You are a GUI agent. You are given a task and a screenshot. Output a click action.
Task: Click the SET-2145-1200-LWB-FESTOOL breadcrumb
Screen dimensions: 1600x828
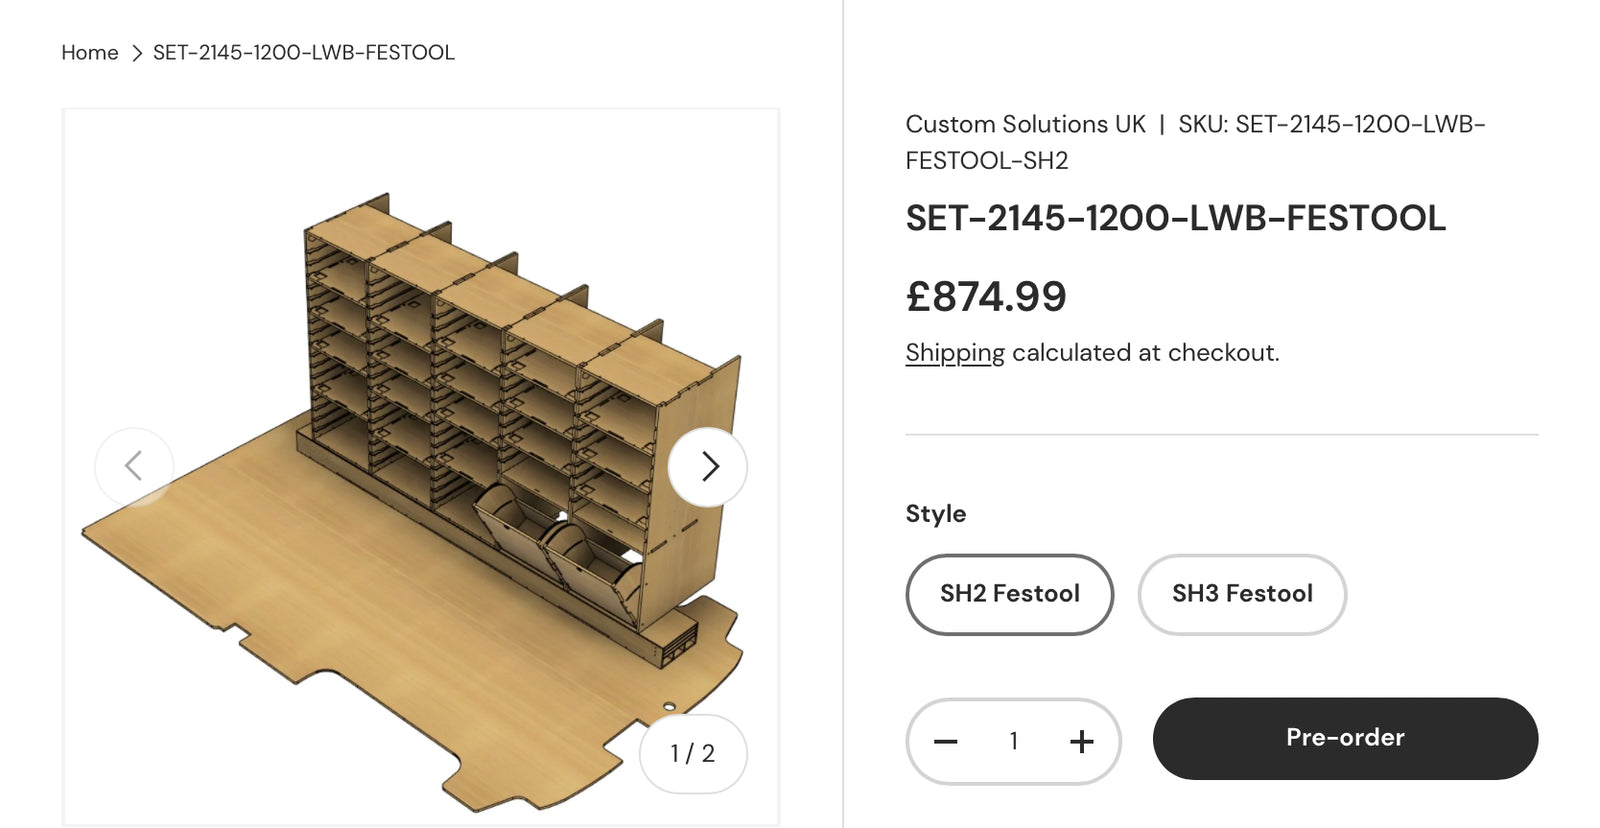click(303, 53)
